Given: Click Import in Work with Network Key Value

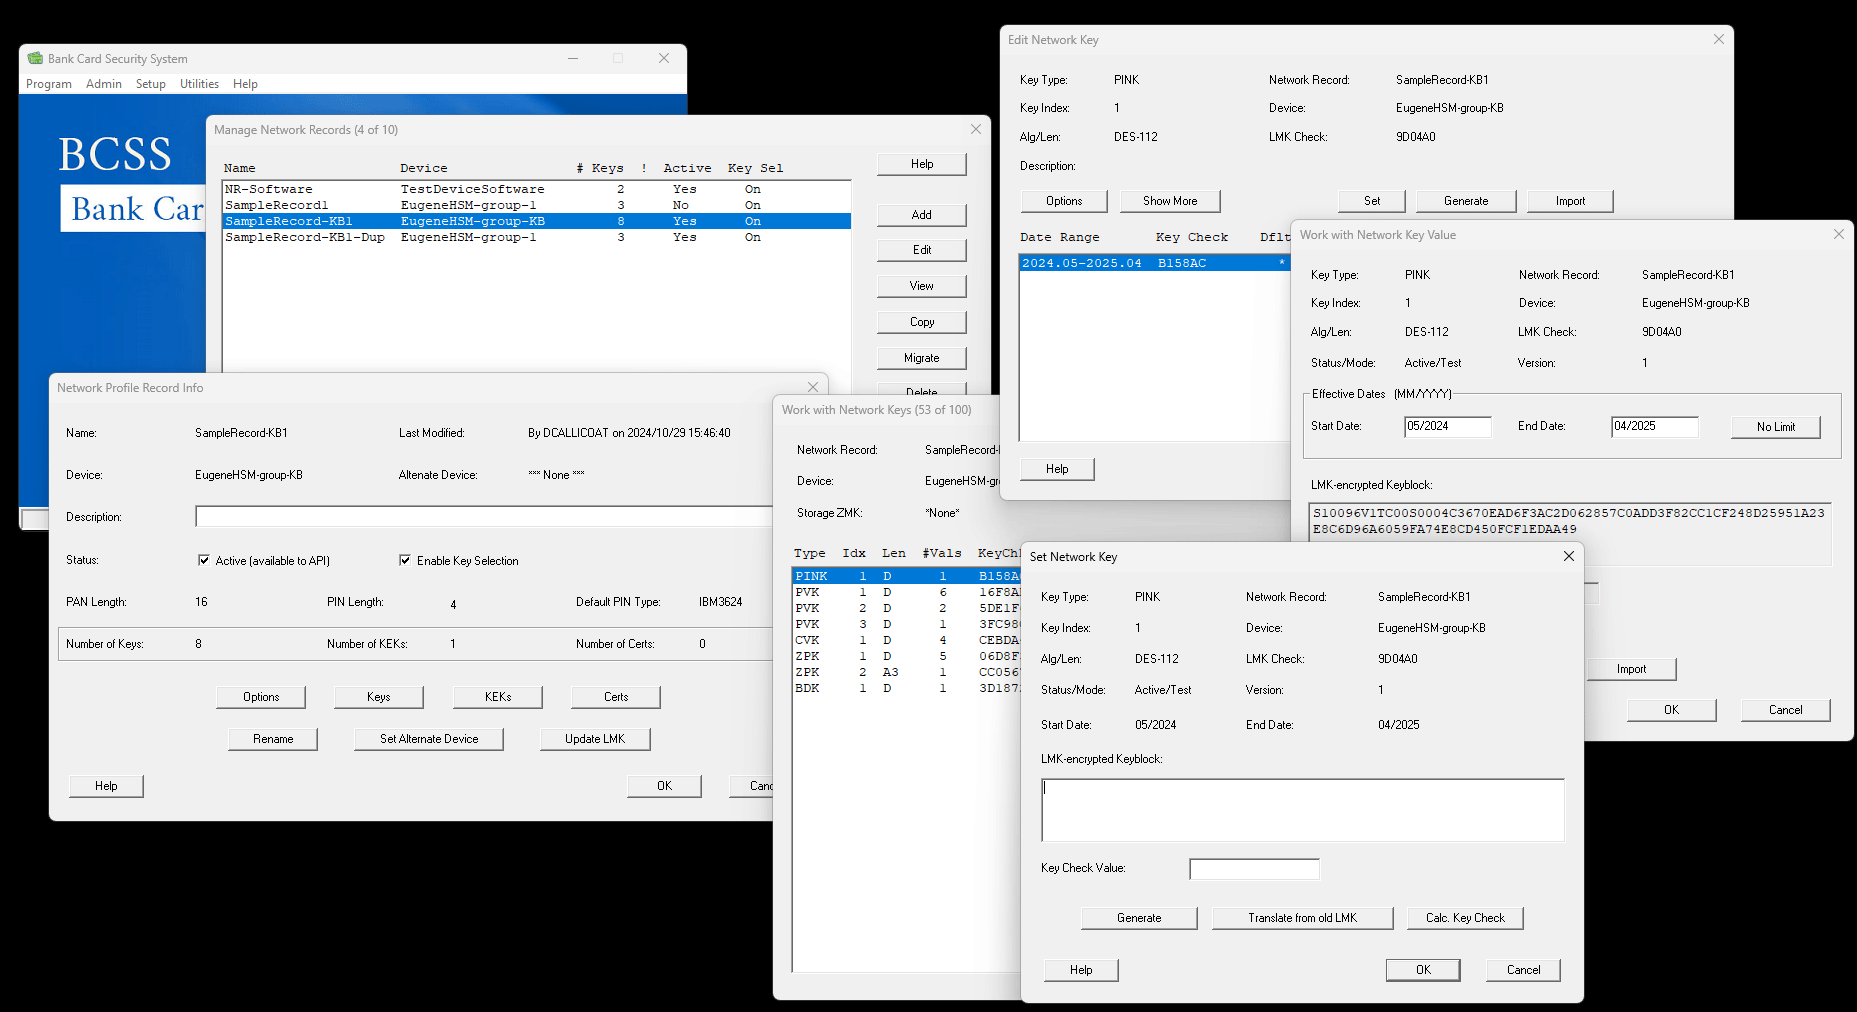Looking at the screenshot, I should point(1631,669).
